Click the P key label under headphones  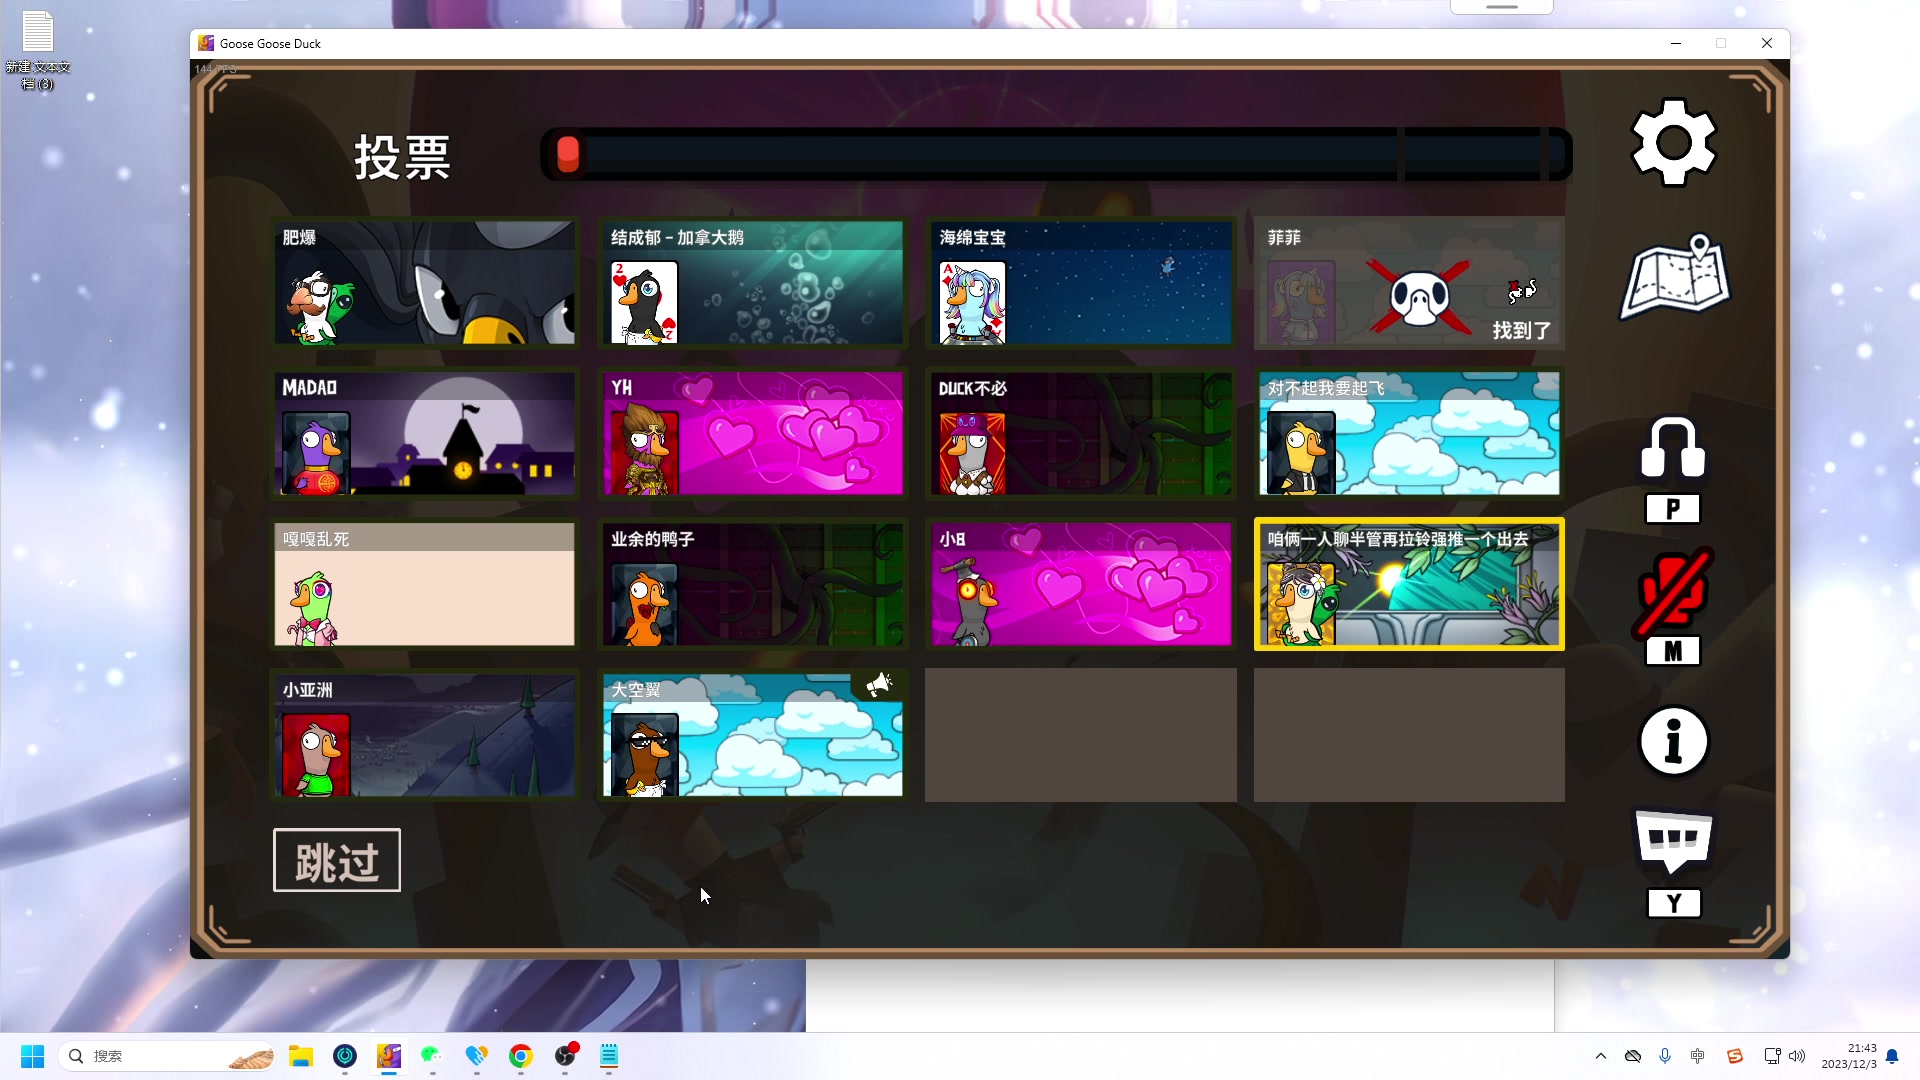1673,509
